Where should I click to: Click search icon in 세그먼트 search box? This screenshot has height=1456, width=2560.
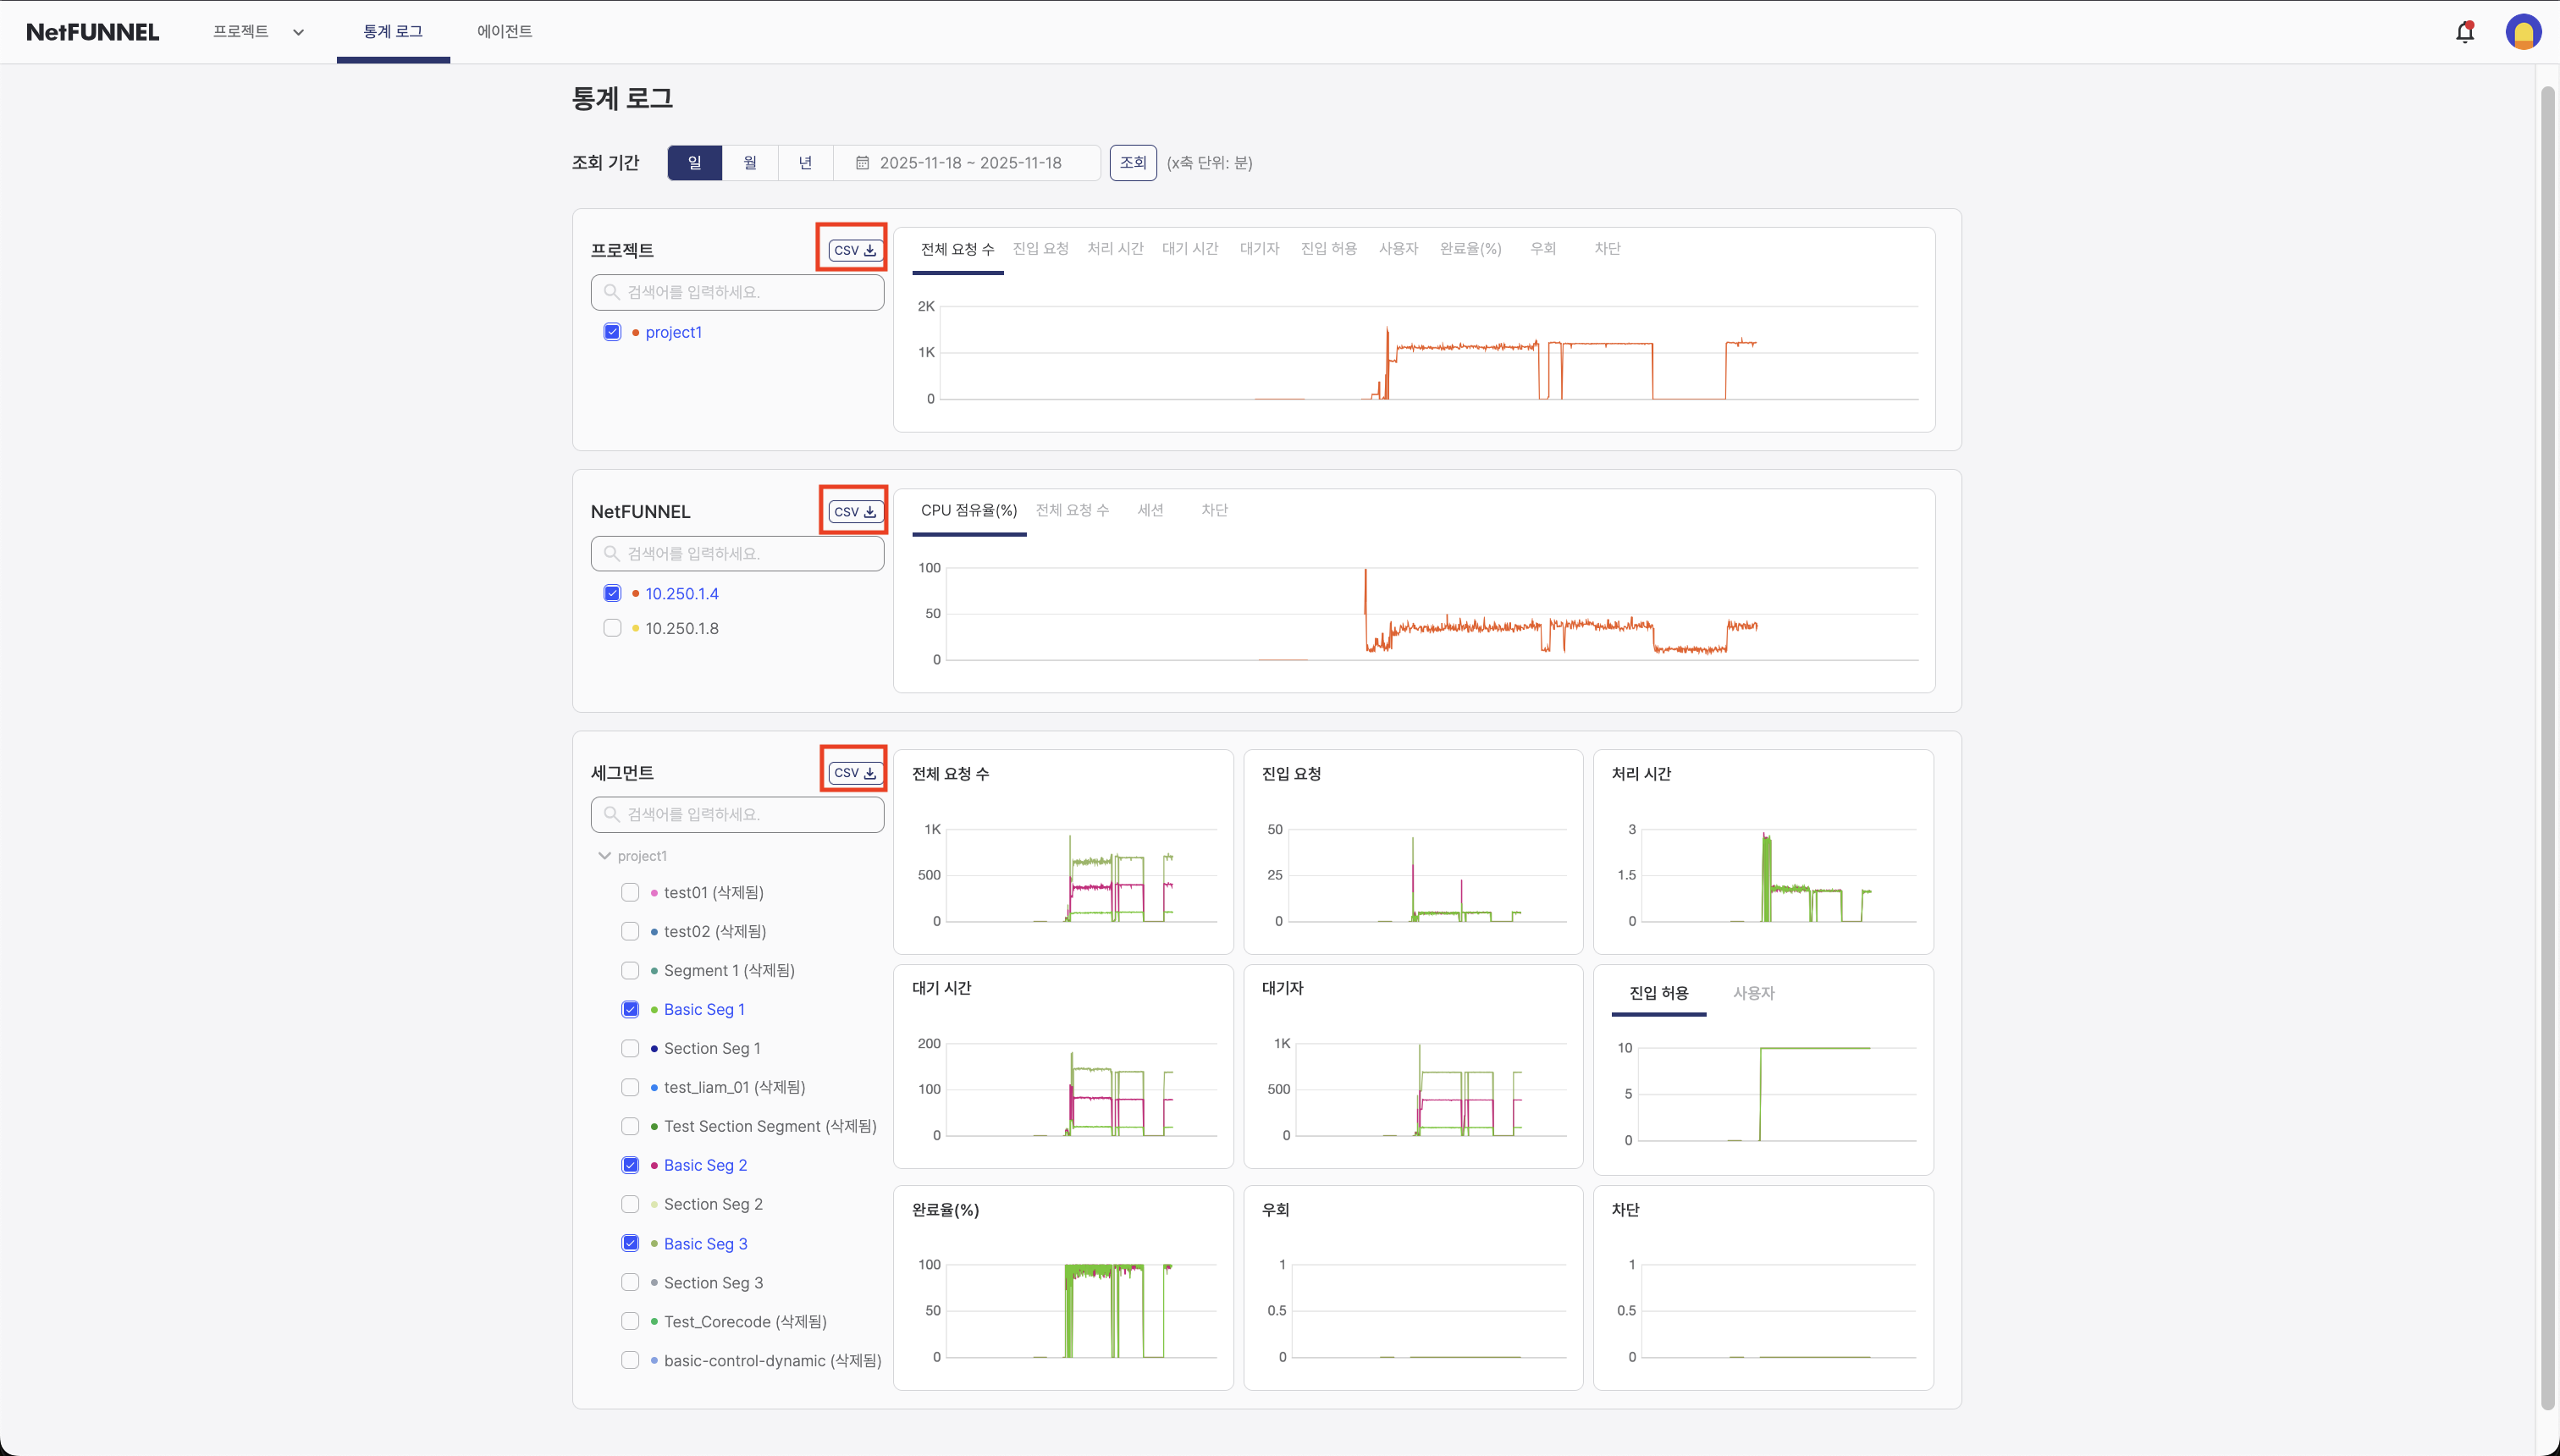click(611, 814)
